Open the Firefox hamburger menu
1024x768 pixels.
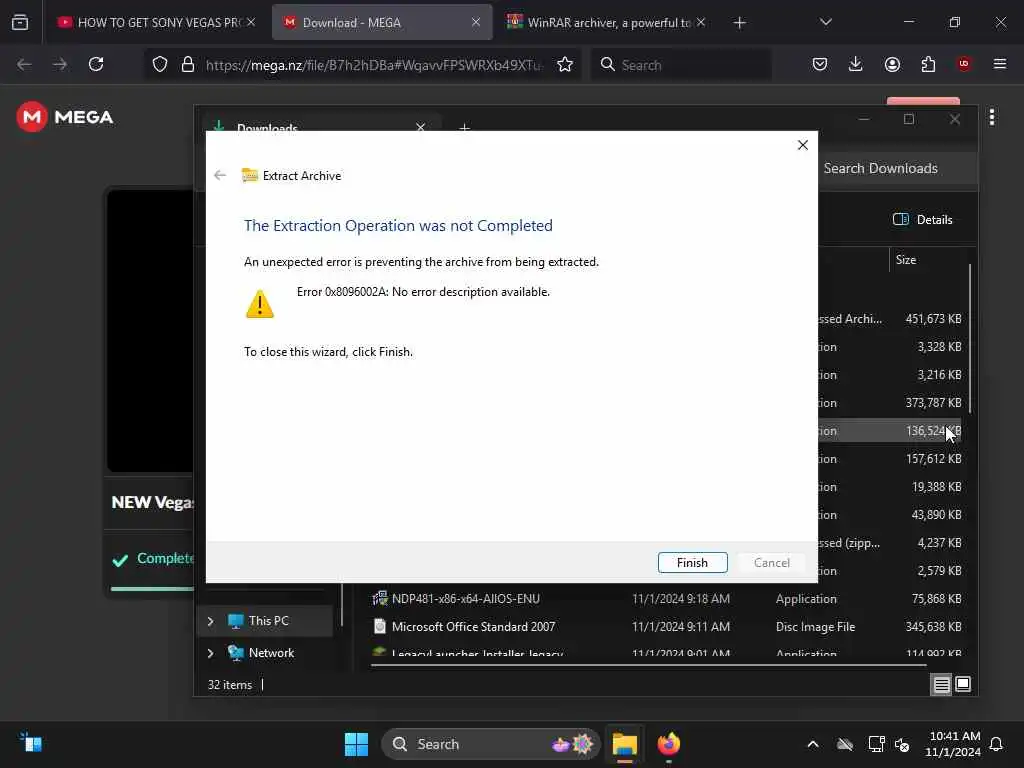(1000, 64)
